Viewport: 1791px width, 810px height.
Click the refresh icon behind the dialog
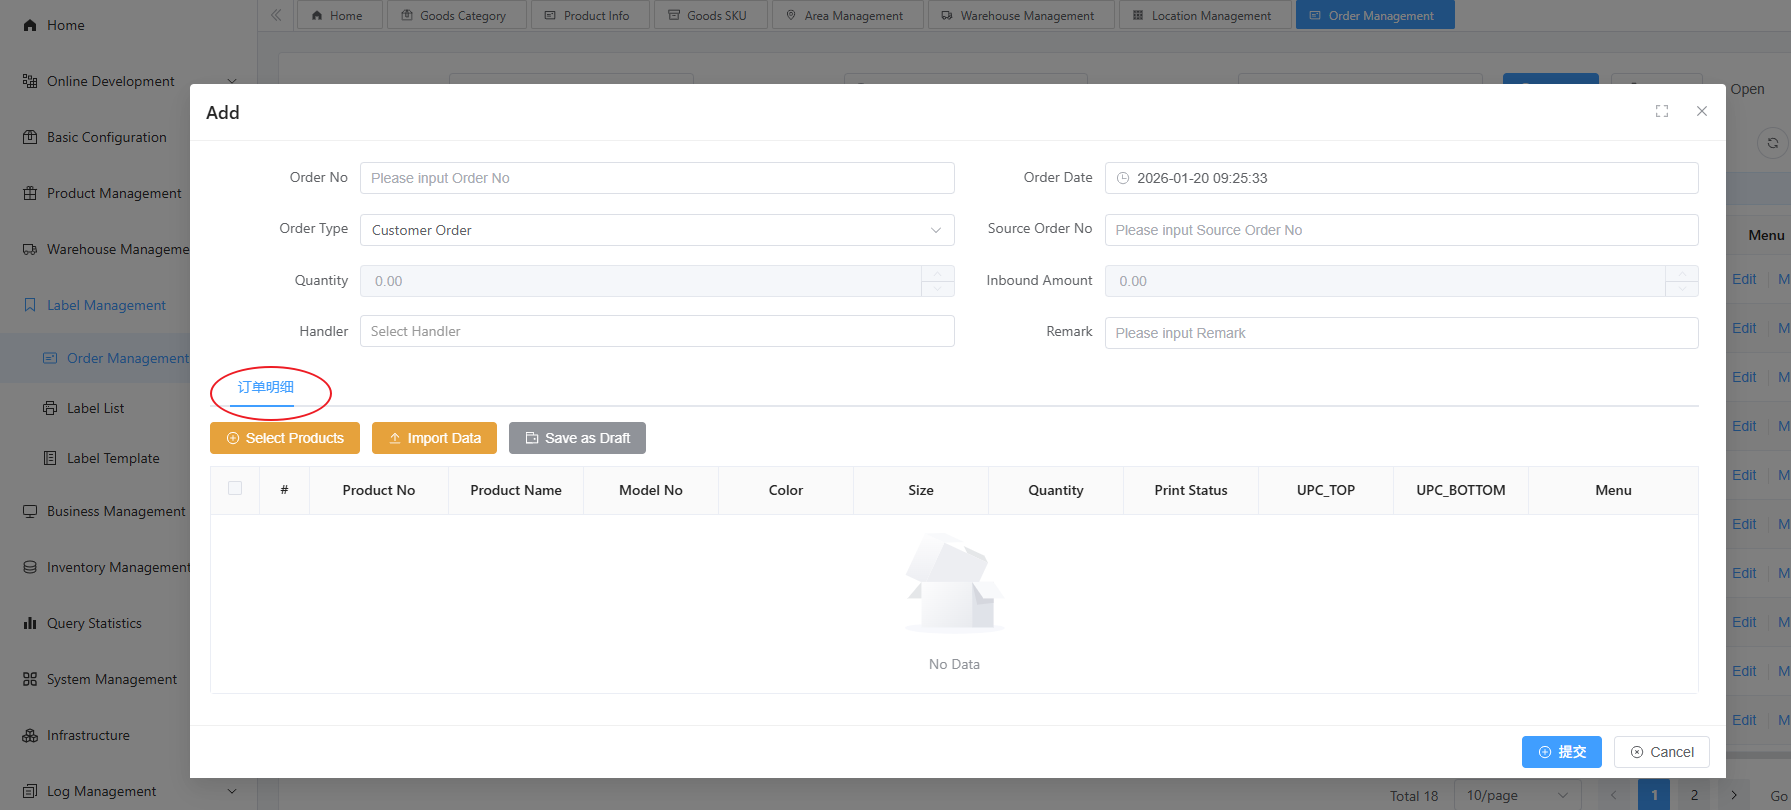(1772, 143)
